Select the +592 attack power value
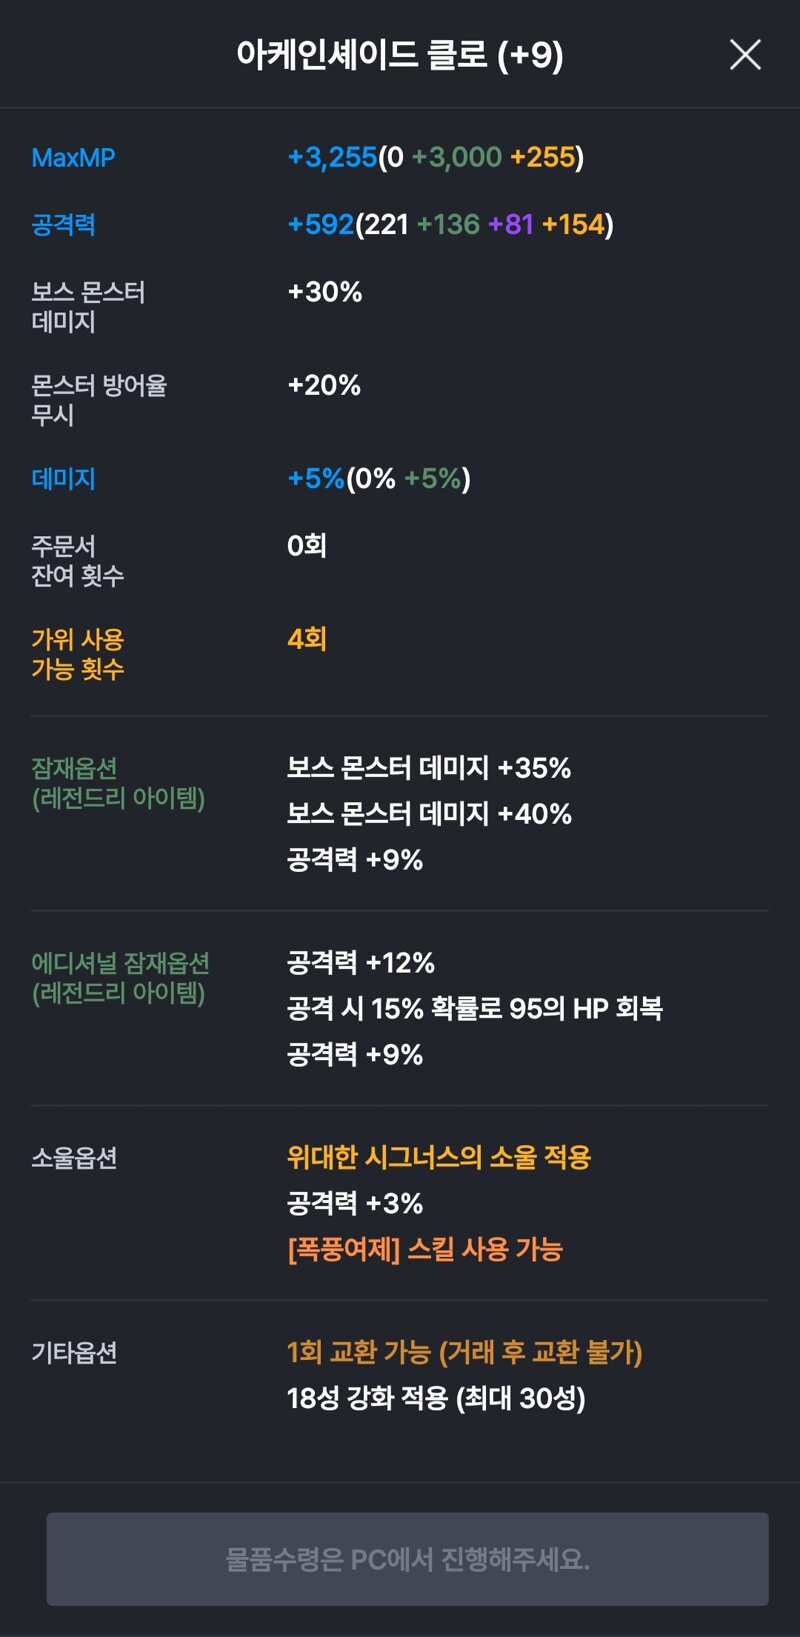This screenshot has height=1637, width=800. [321, 224]
